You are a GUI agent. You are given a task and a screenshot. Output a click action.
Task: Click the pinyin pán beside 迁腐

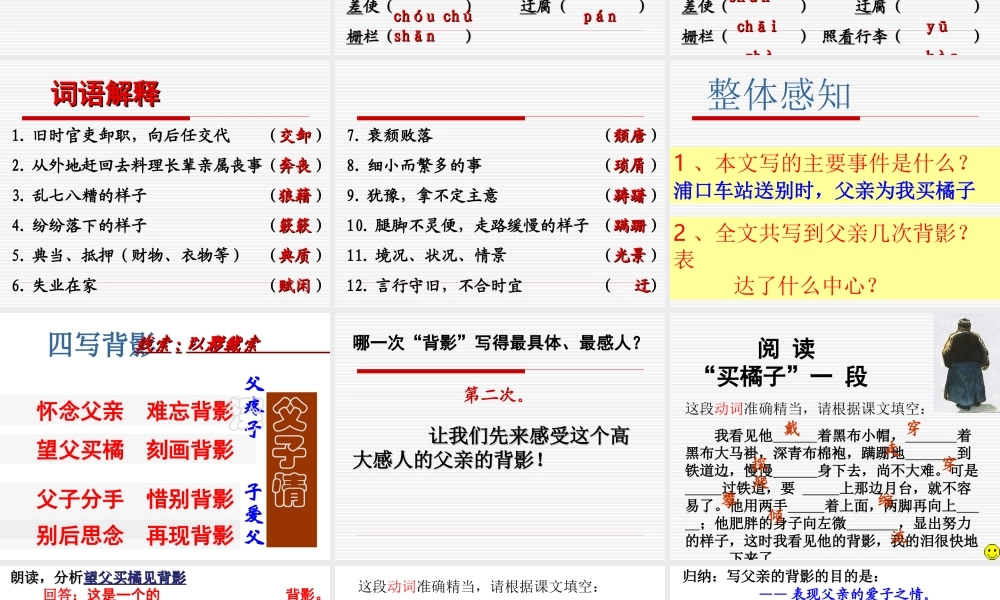pyautogui.click(x=600, y=17)
